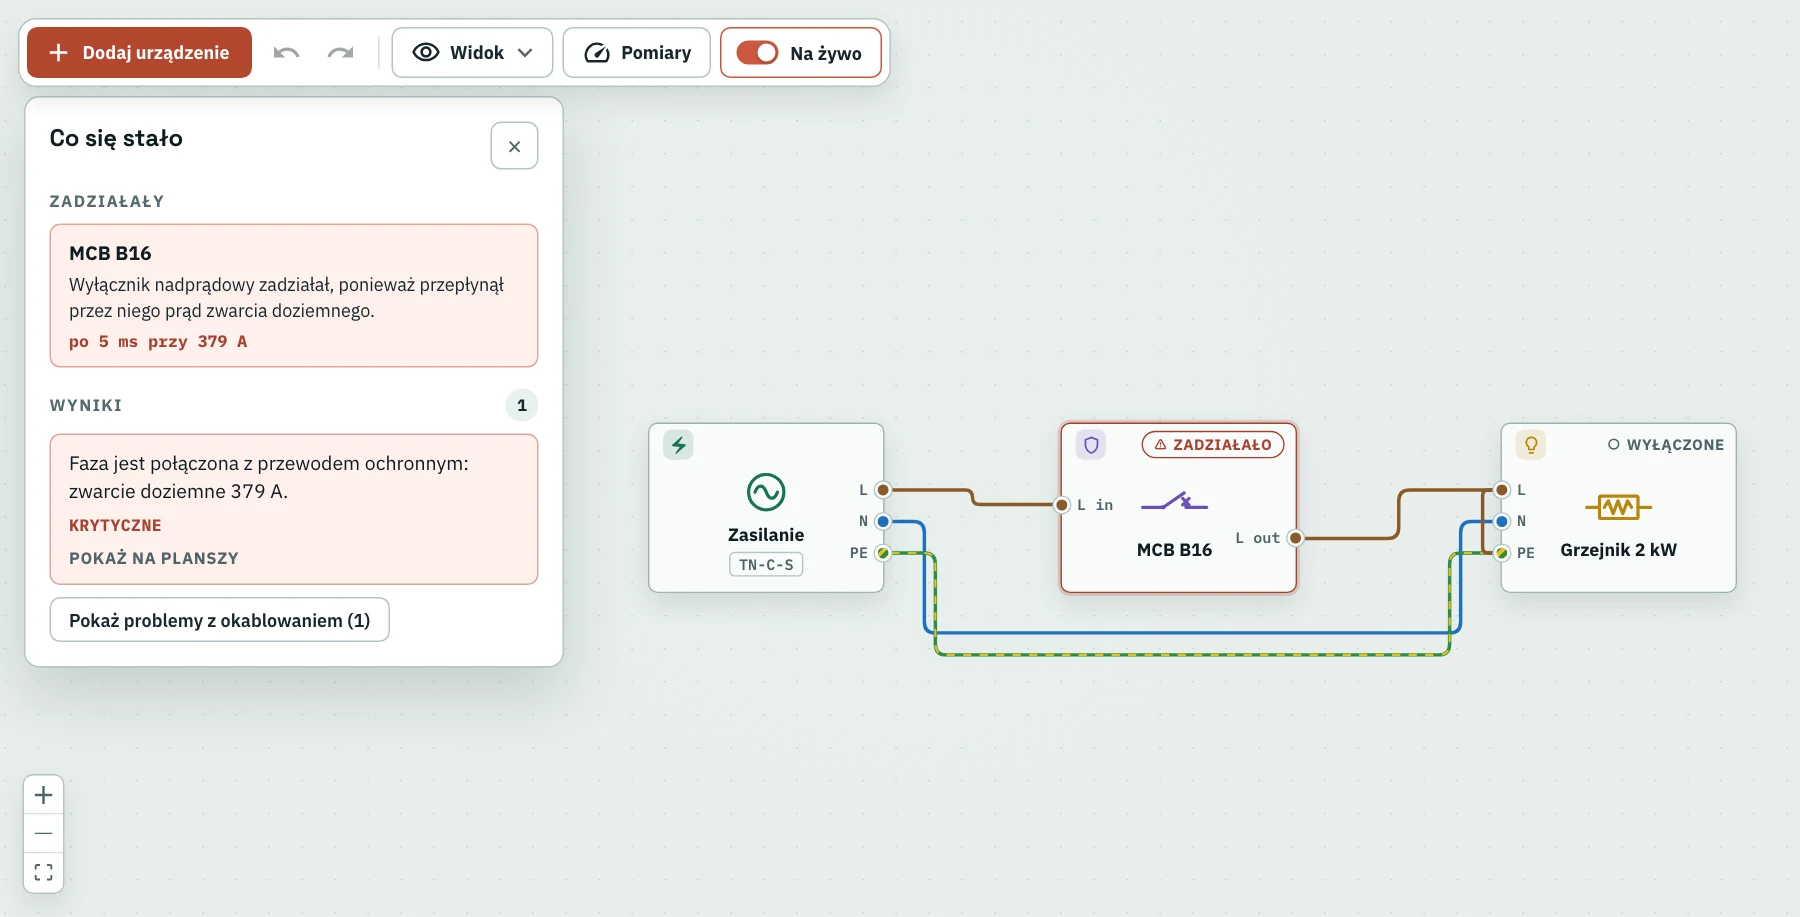Click the lightning icon on Zasilanie

pyautogui.click(x=679, y=445)
